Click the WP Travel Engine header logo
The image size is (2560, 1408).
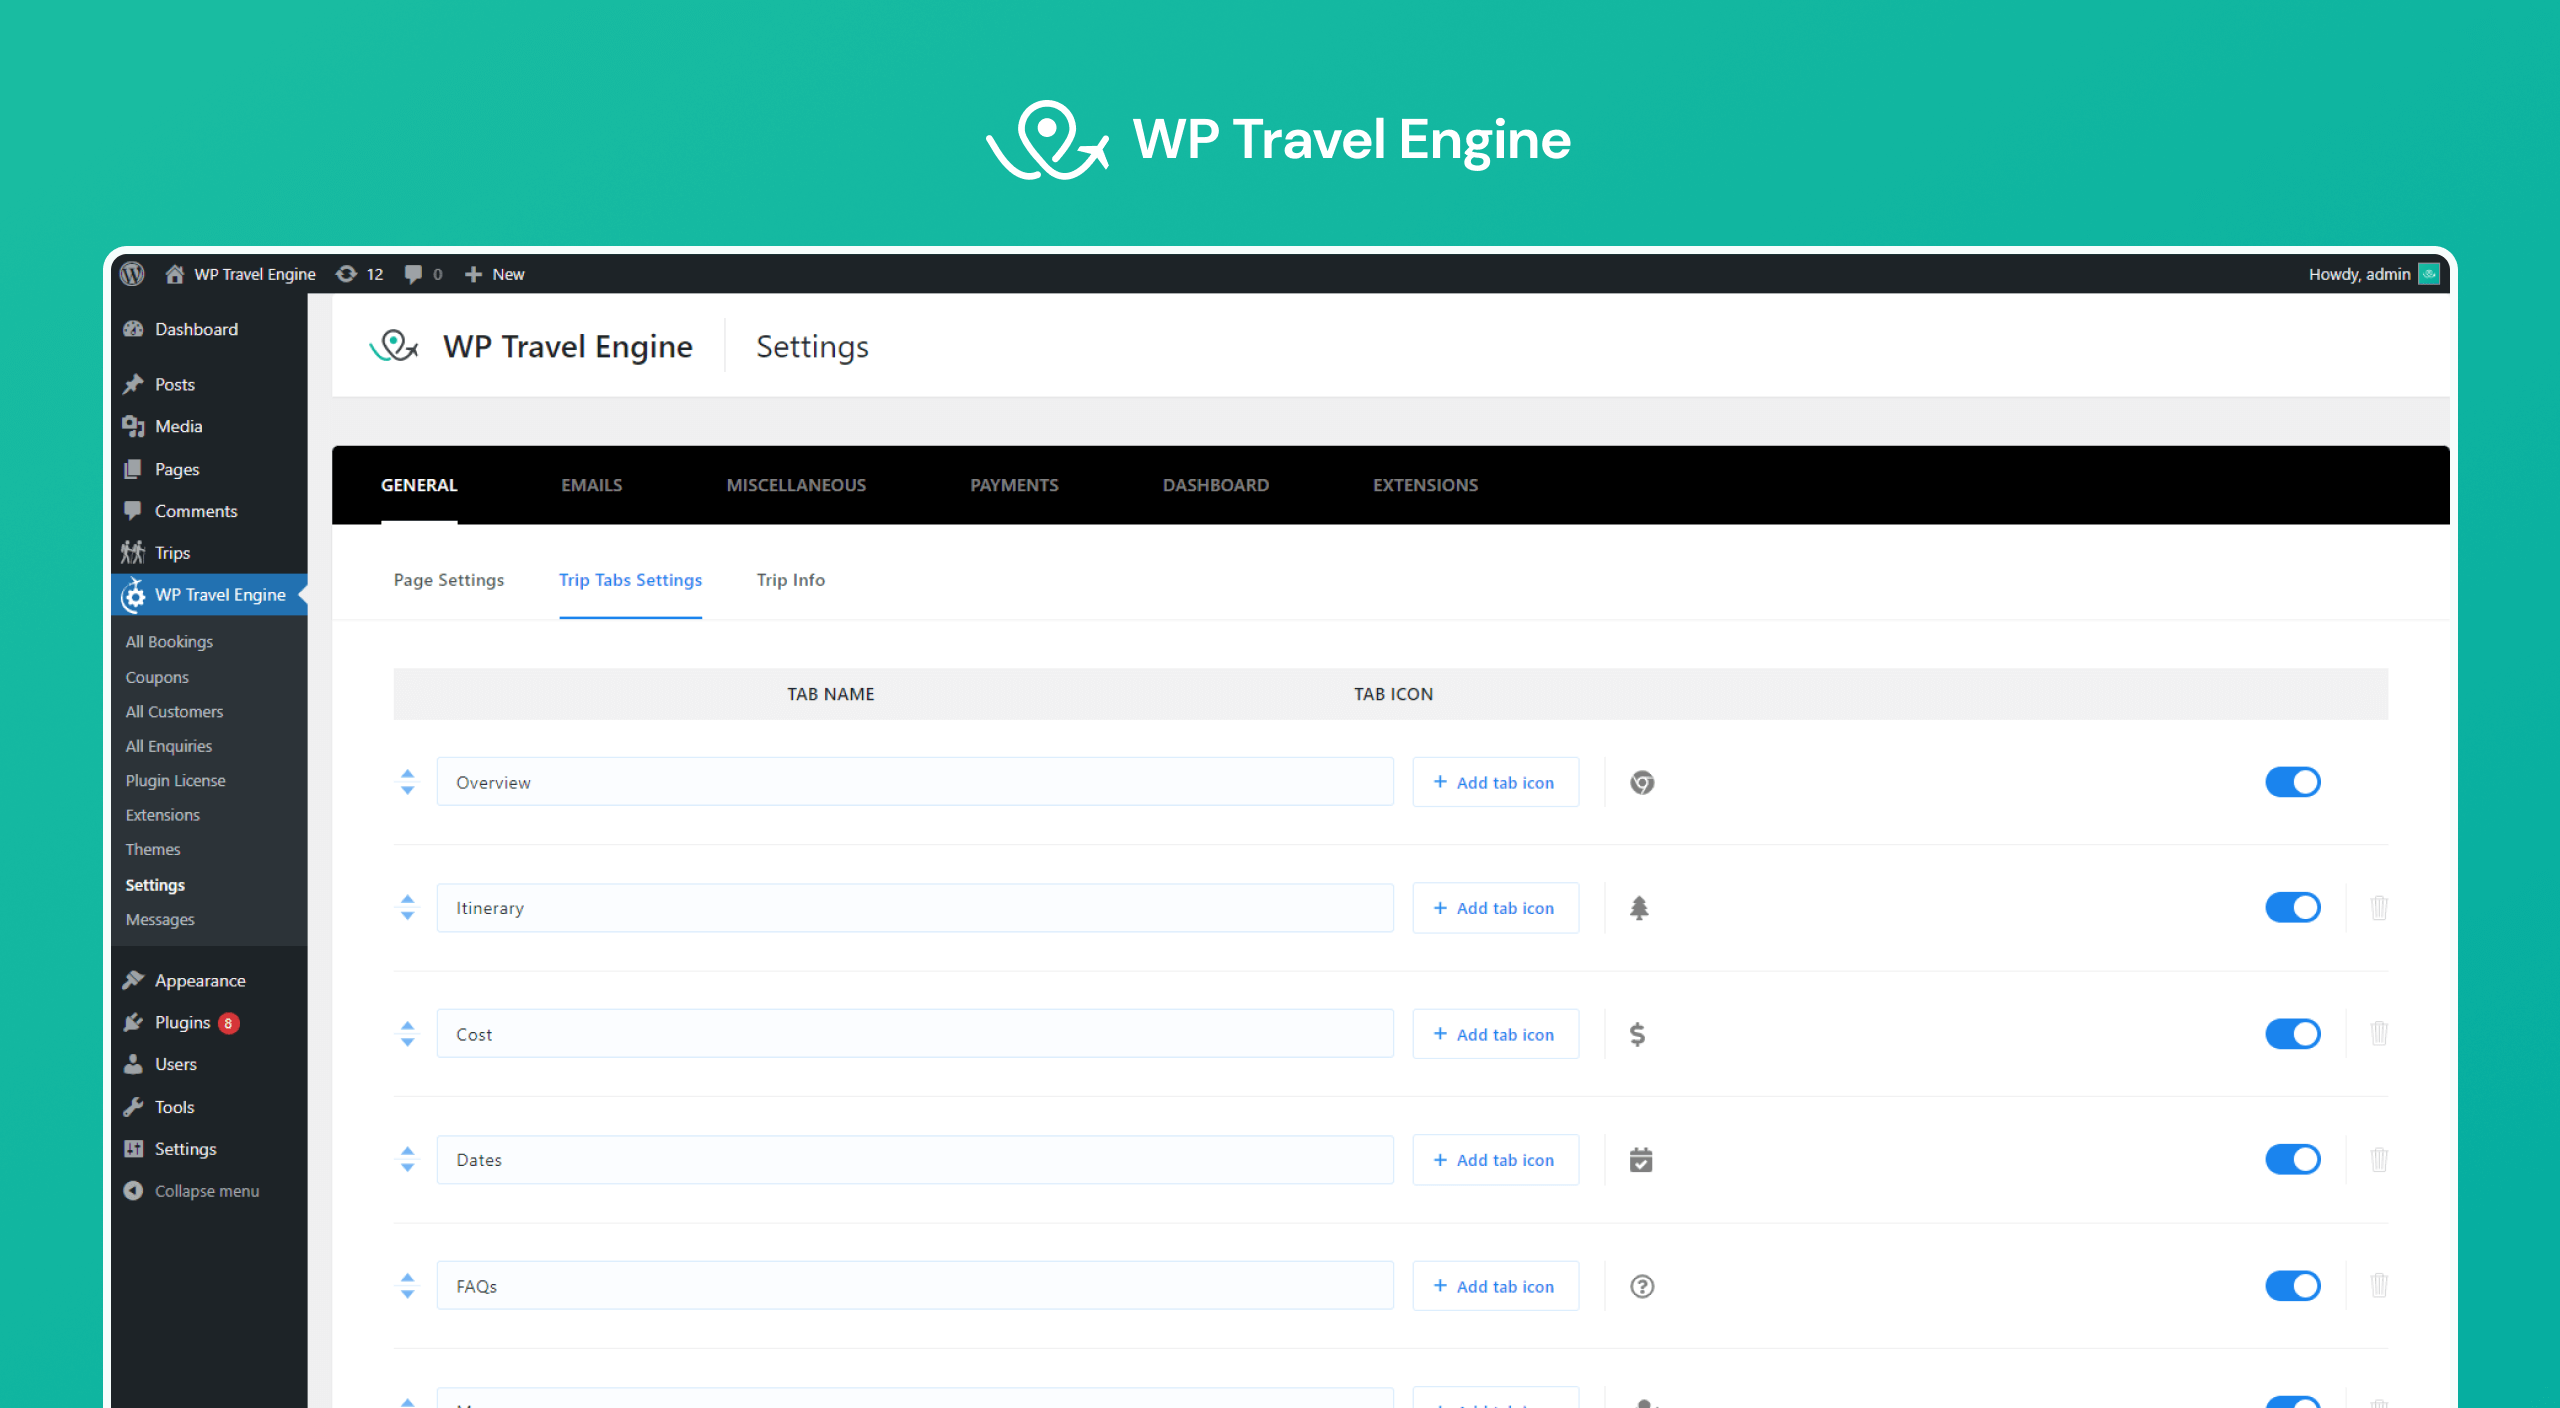[394, 346]
